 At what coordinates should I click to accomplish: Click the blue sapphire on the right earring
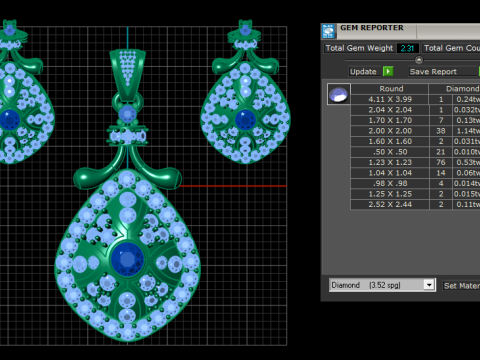click(245, 119)
